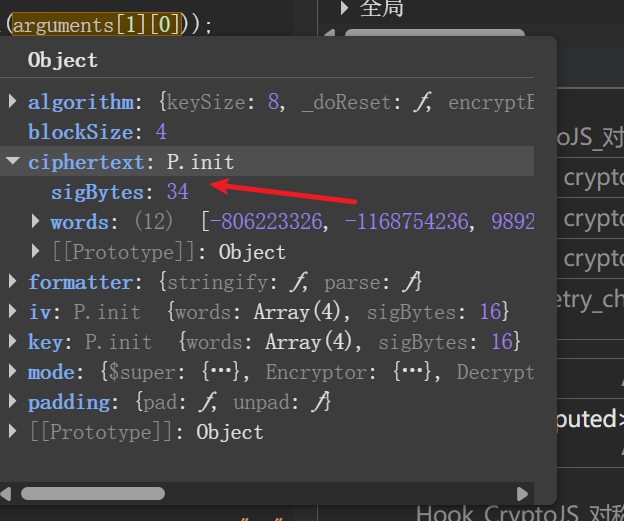The height and width of the screenshot is (521, 624).
Task: Expand the algorithm property
Action: point(12,102)
